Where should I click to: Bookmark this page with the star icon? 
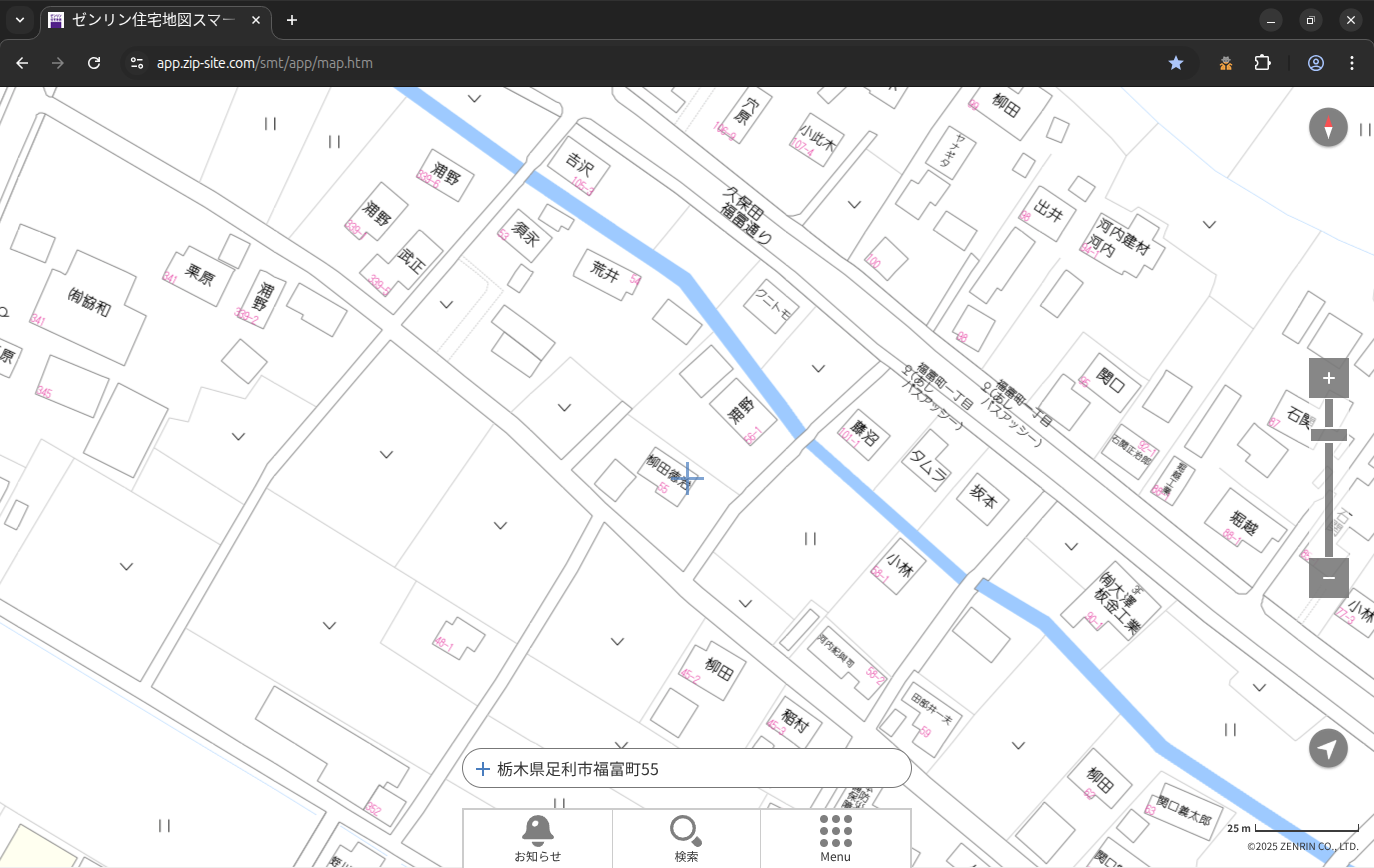[1176, 63]
